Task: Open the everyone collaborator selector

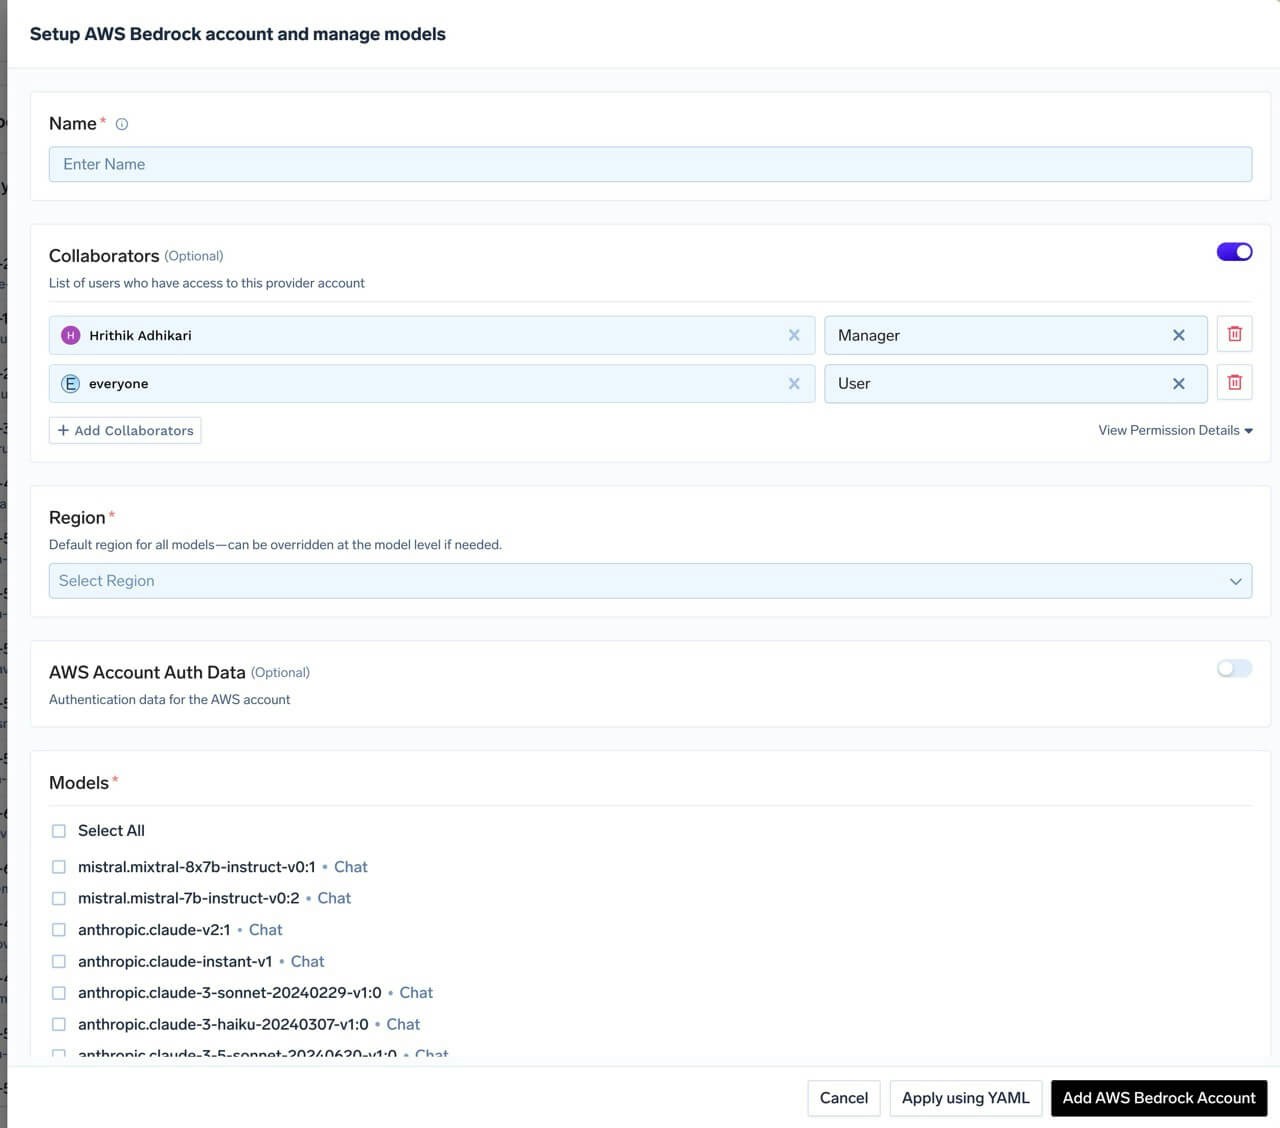Action: tap(432, 383)
